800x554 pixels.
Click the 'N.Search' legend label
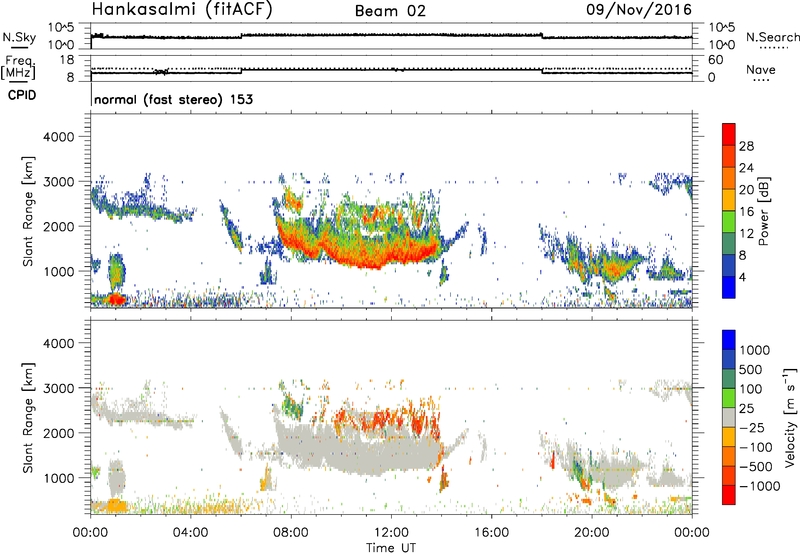773,37
